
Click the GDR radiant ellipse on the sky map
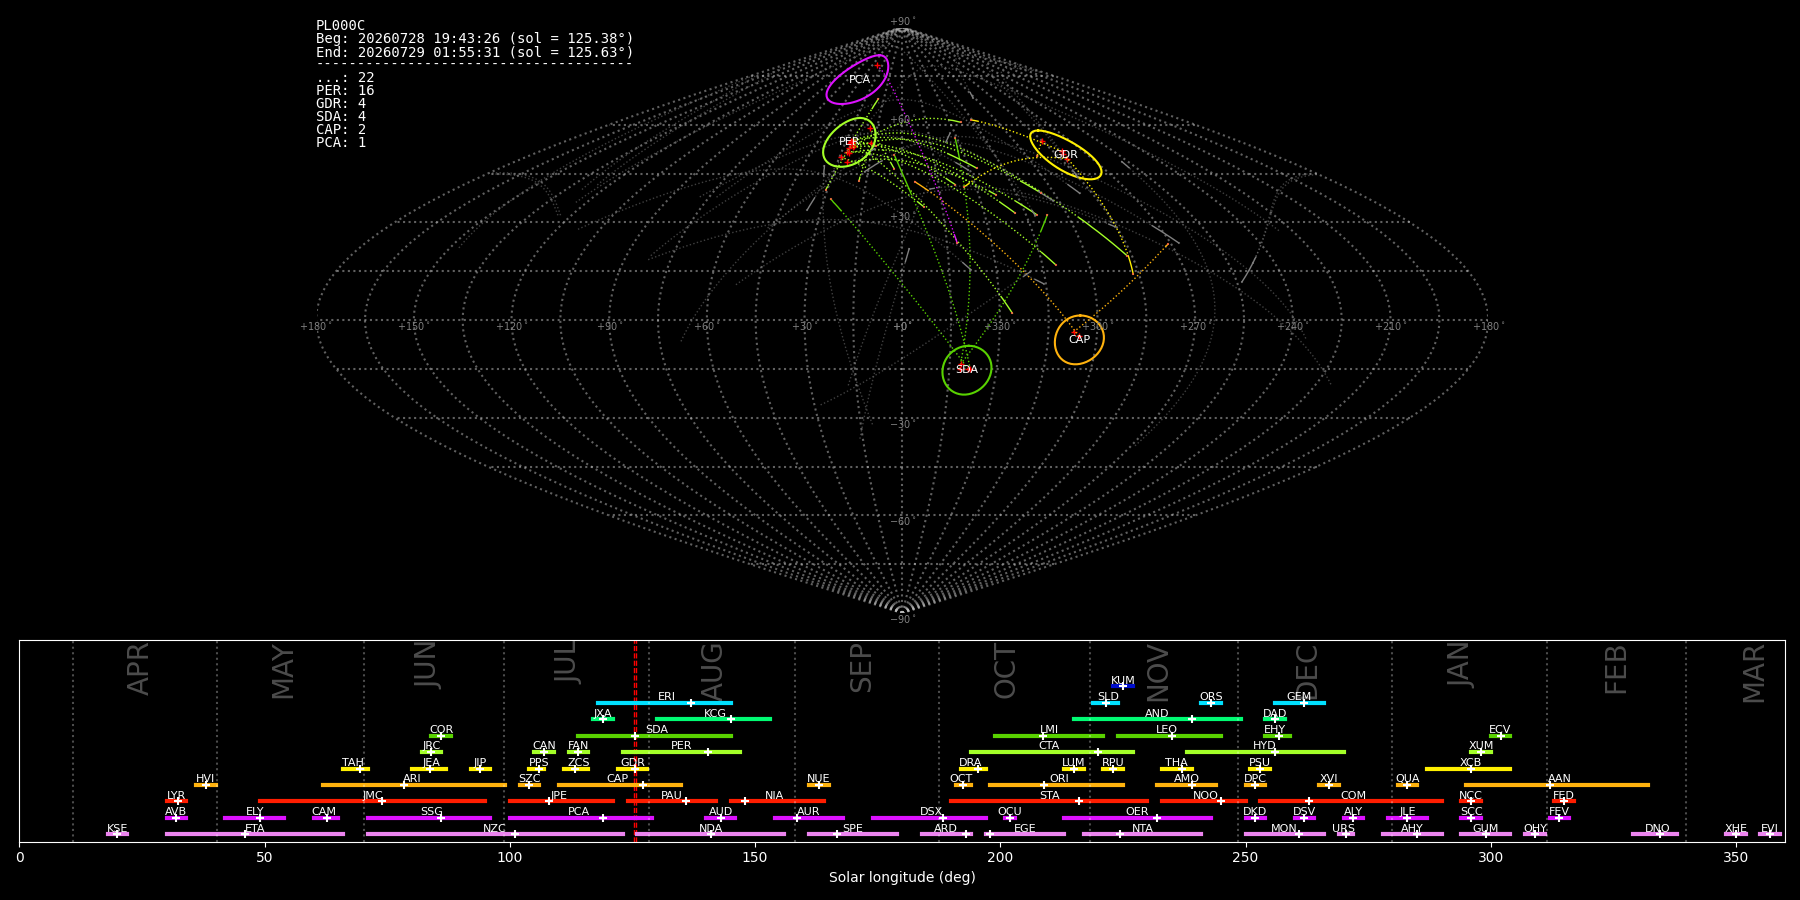(x=1065, y=155)
